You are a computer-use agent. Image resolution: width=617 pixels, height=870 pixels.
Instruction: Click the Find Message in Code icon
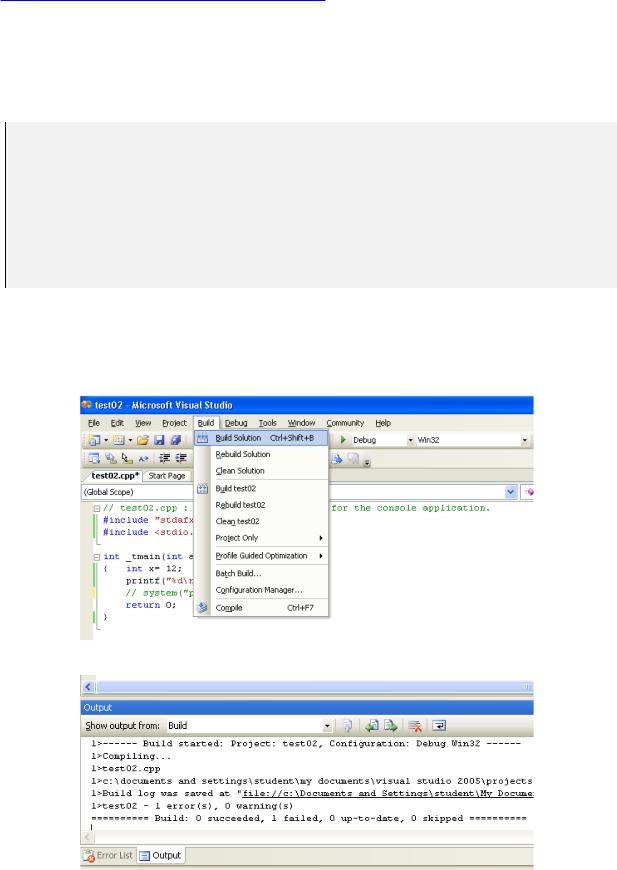tap(348, 725)
